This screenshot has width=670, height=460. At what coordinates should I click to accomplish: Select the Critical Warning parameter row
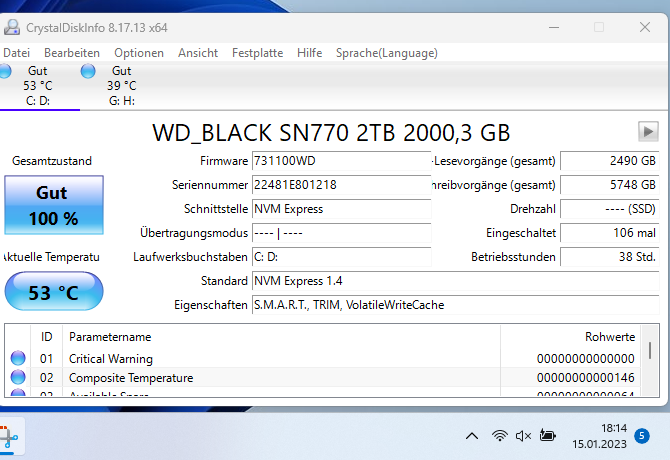pos(323,358)
